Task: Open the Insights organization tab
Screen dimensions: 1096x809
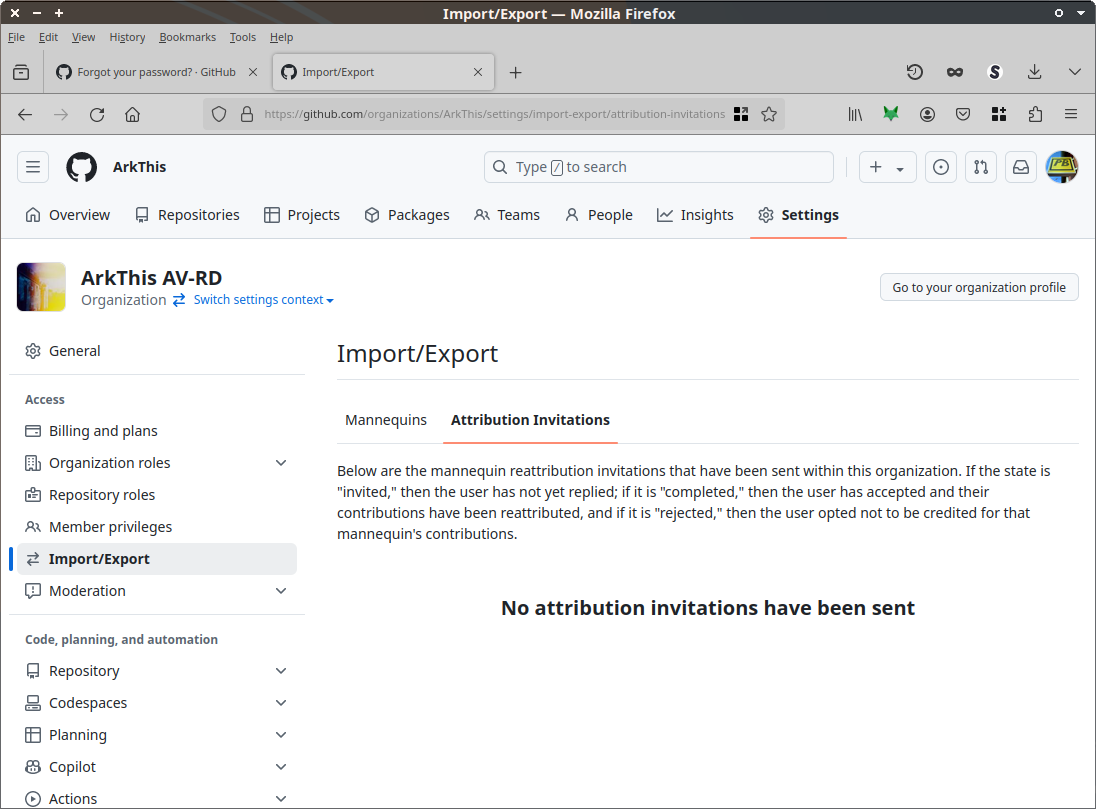Action: (695, 215)
